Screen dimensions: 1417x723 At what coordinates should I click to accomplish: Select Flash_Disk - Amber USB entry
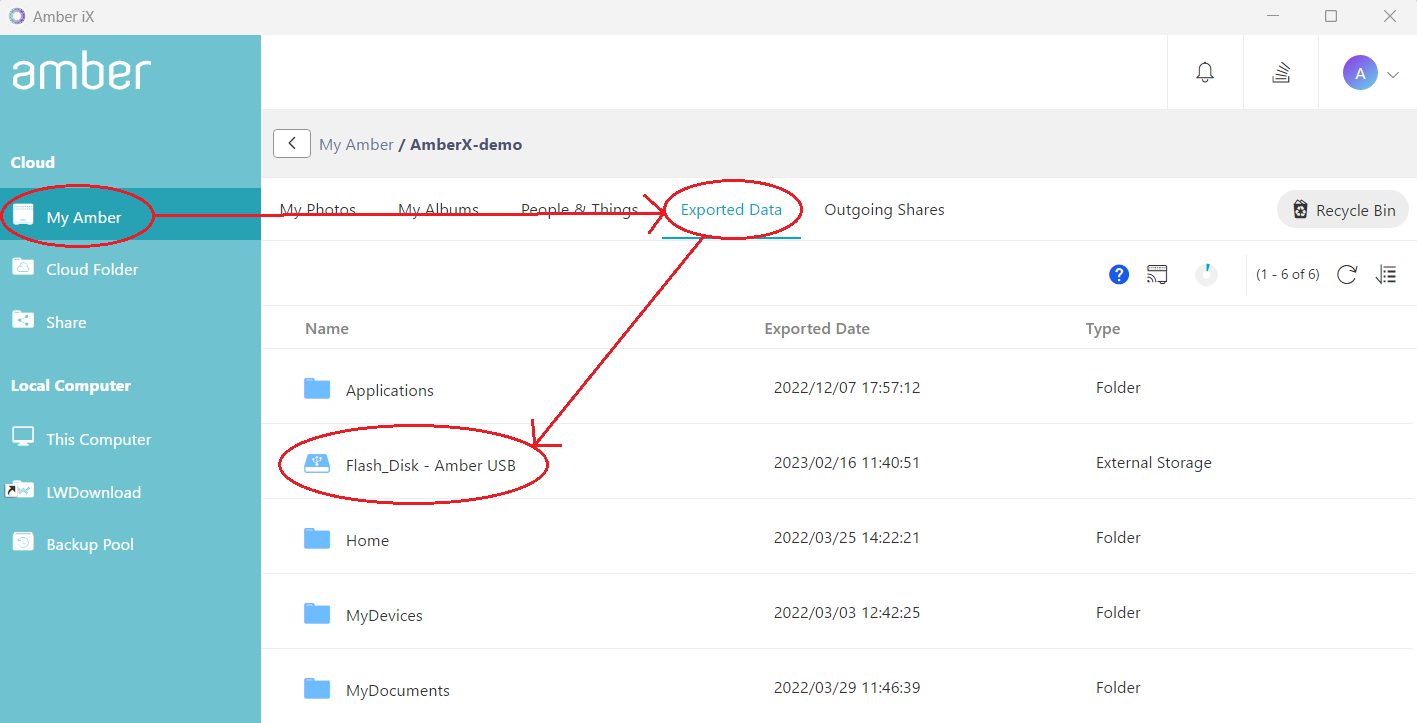[x=431, y=465]
